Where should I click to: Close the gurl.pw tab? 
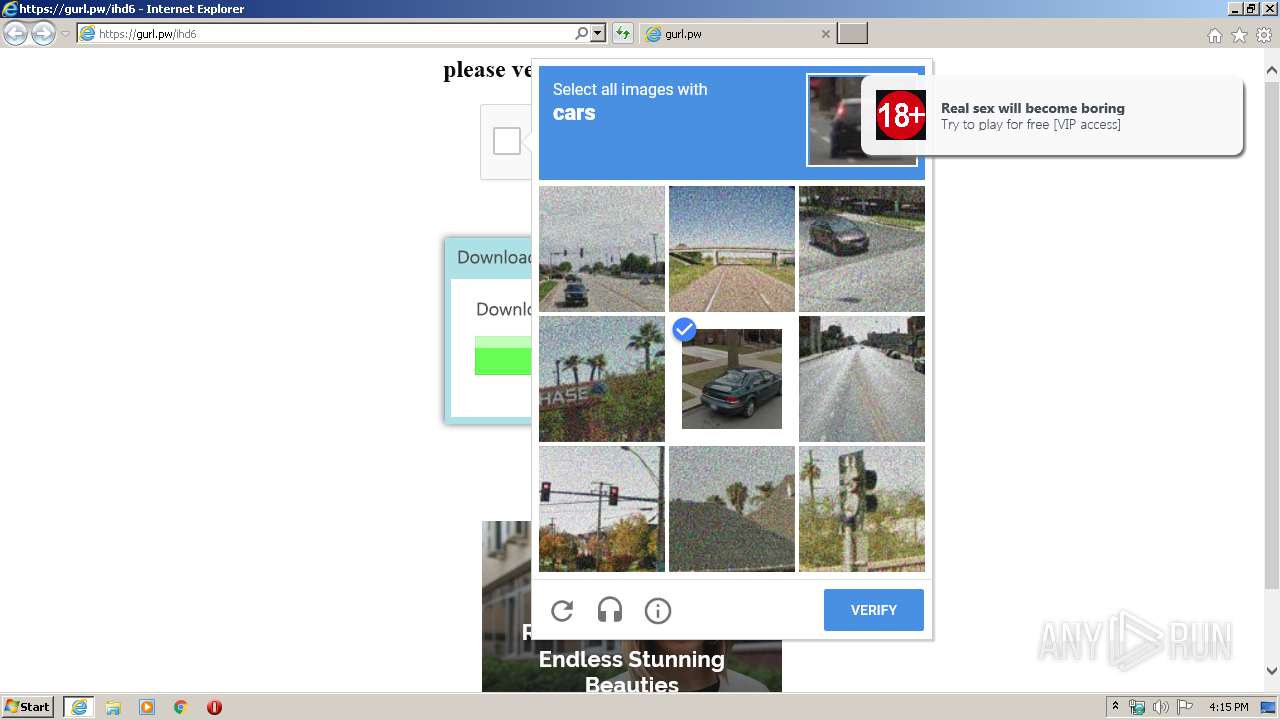(x=825, y=34)
